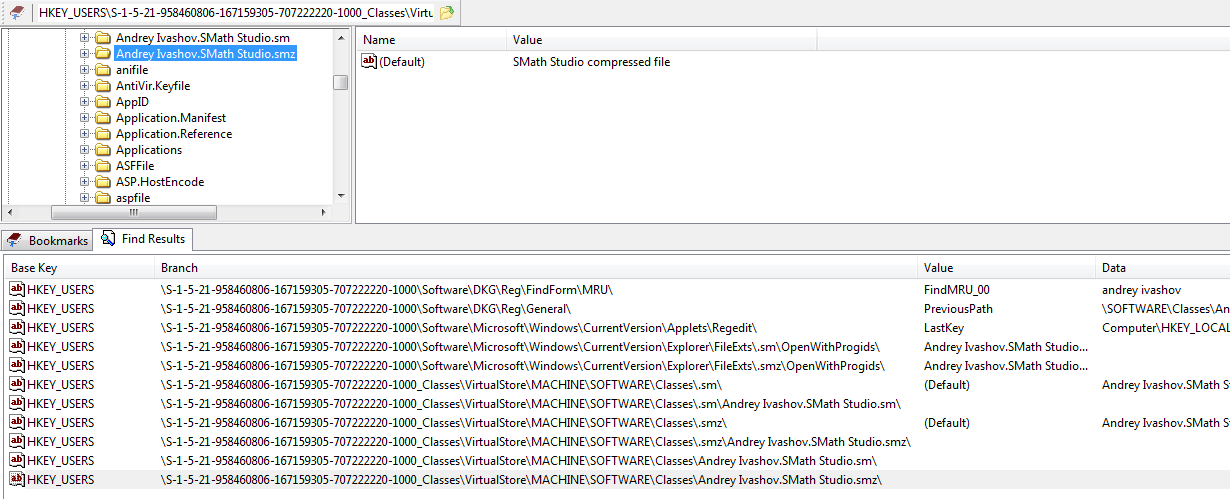Viewport: 1230px width, 499px height.
Task: Click the bookmark icon left of the address bar
Action: point(17,13)
